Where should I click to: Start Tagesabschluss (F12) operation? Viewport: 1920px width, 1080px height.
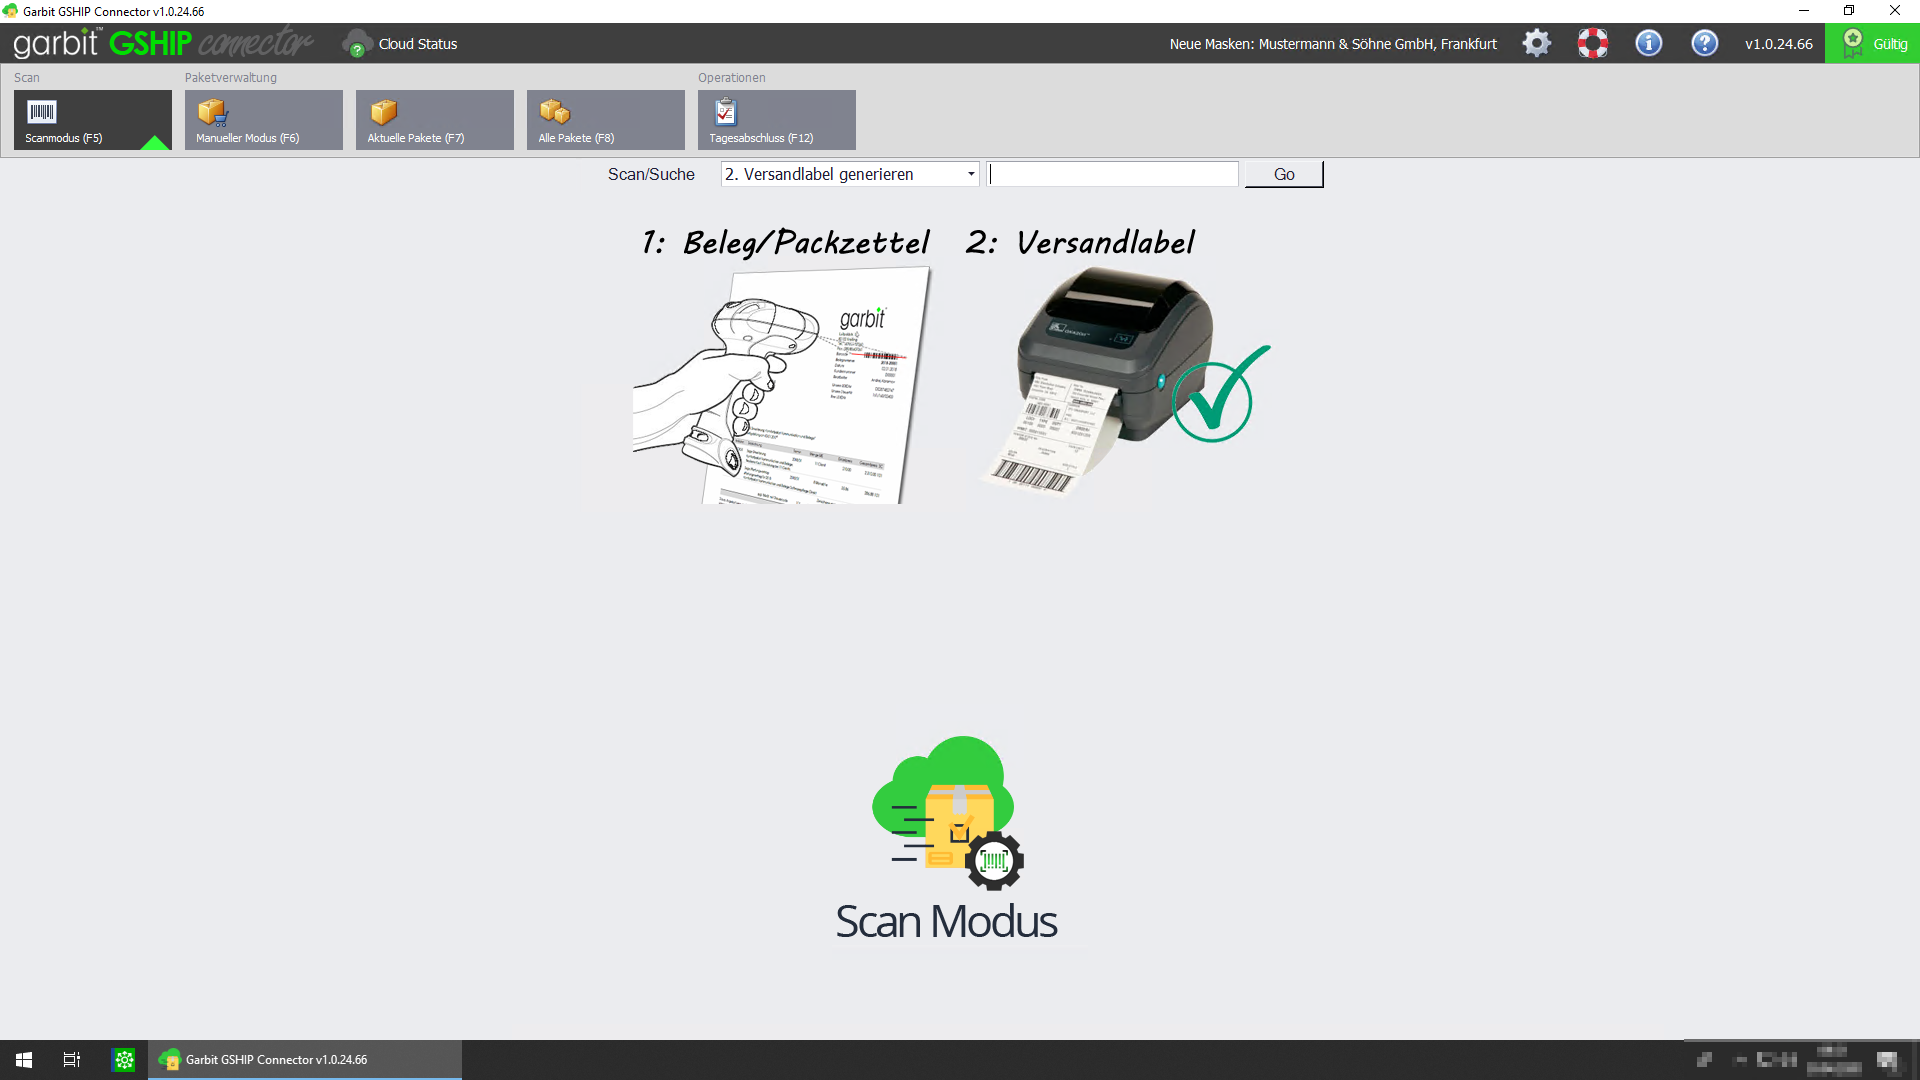click(x=776, y=120)
